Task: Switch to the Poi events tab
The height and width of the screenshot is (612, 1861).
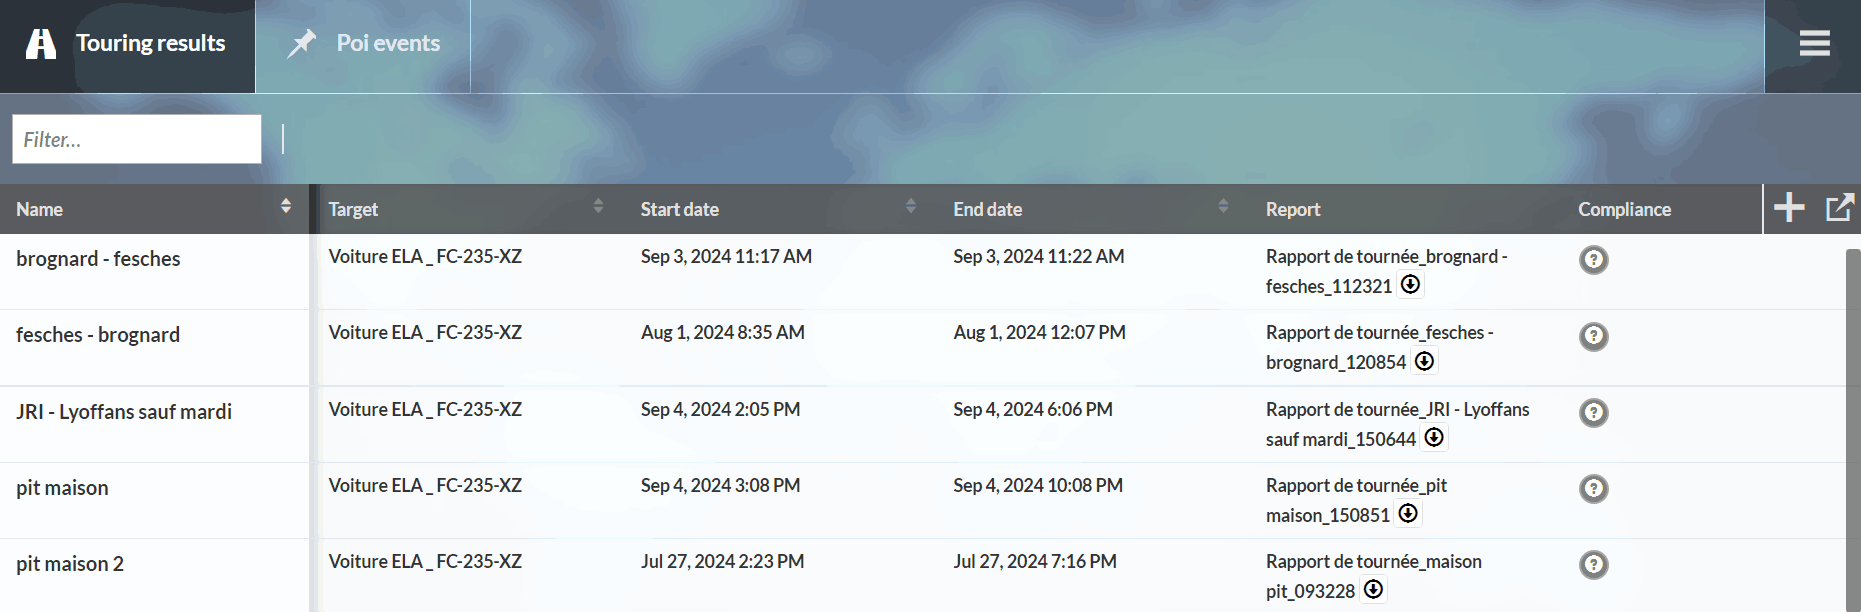Action: [364, 44]
